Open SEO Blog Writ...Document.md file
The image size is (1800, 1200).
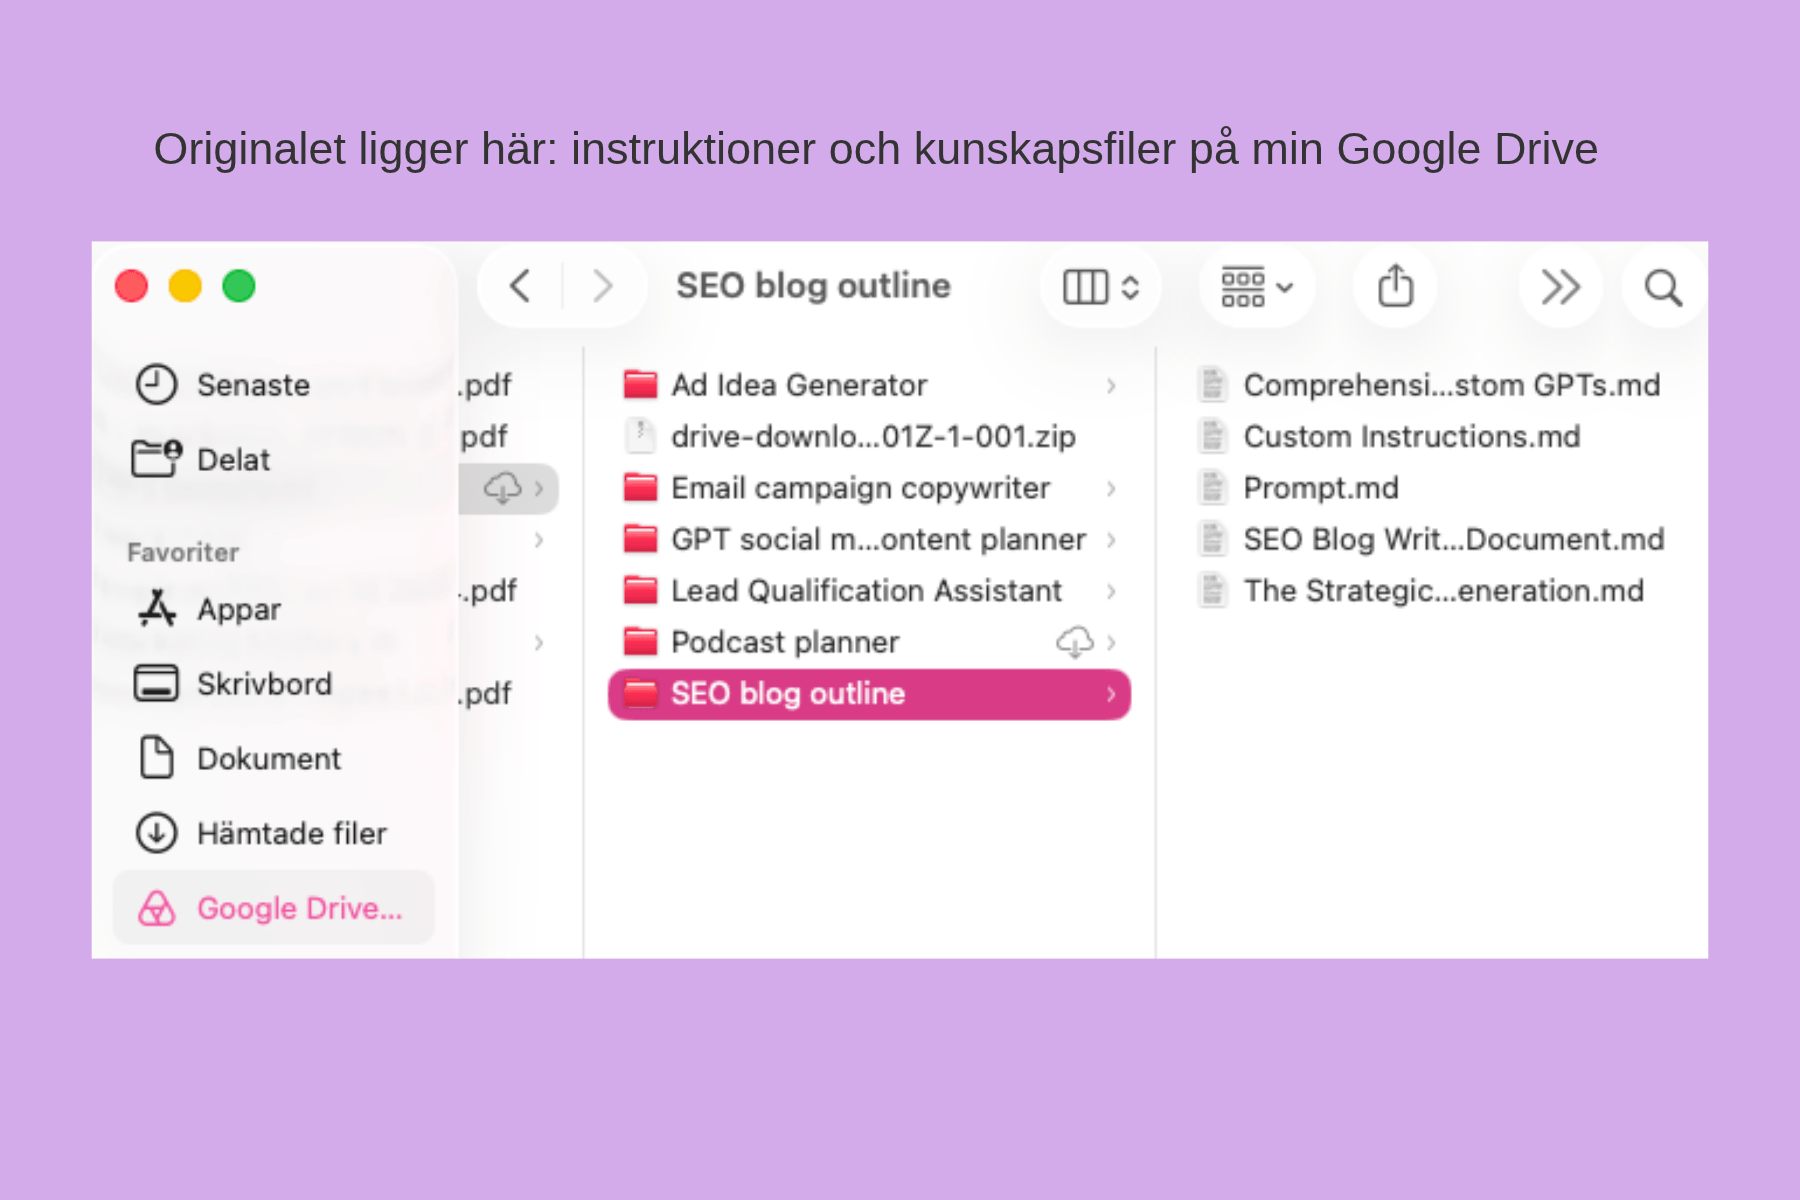1430,539
